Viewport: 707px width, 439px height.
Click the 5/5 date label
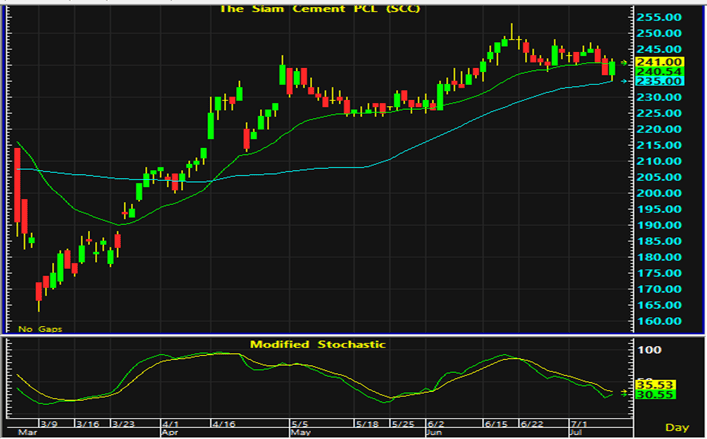300,424
